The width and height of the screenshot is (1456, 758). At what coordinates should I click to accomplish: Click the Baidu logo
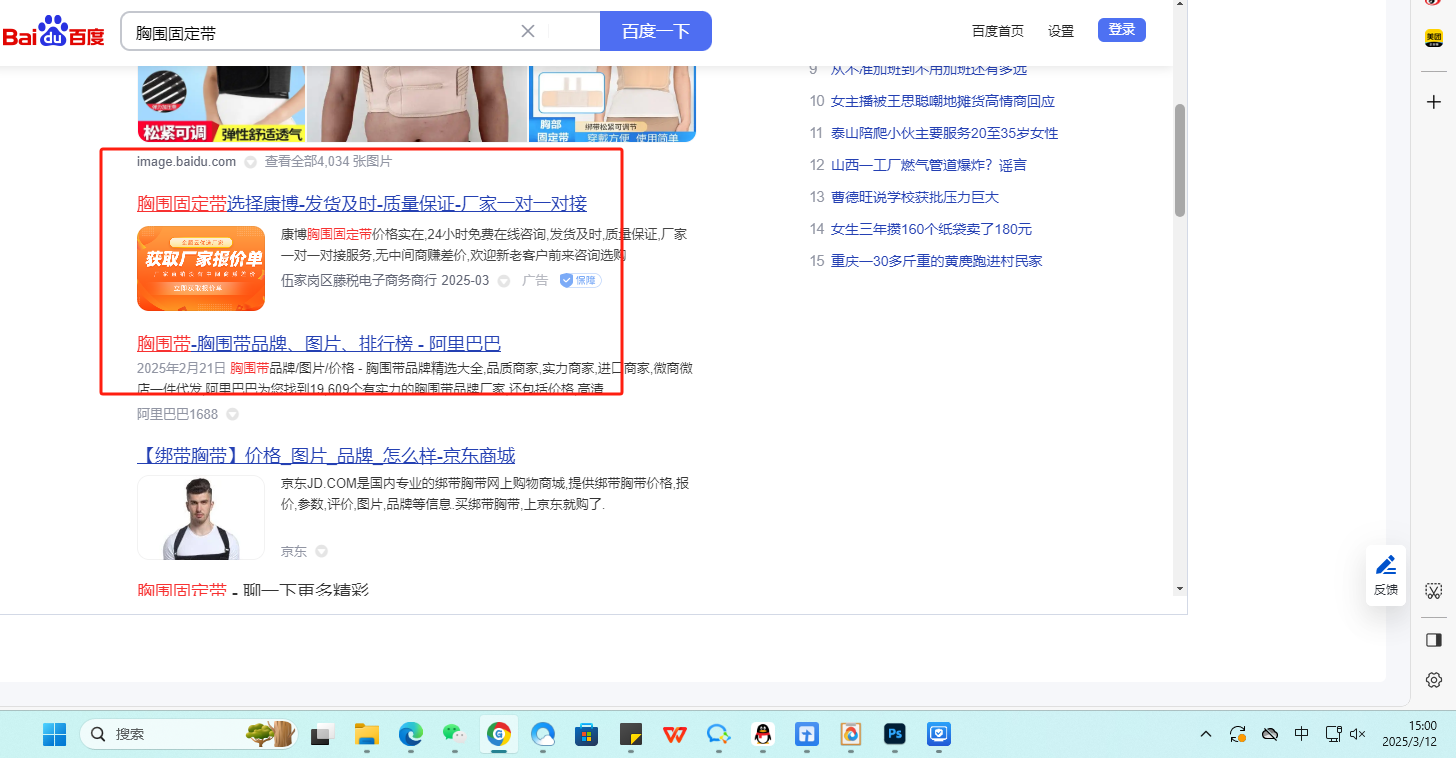coord(53,32)
